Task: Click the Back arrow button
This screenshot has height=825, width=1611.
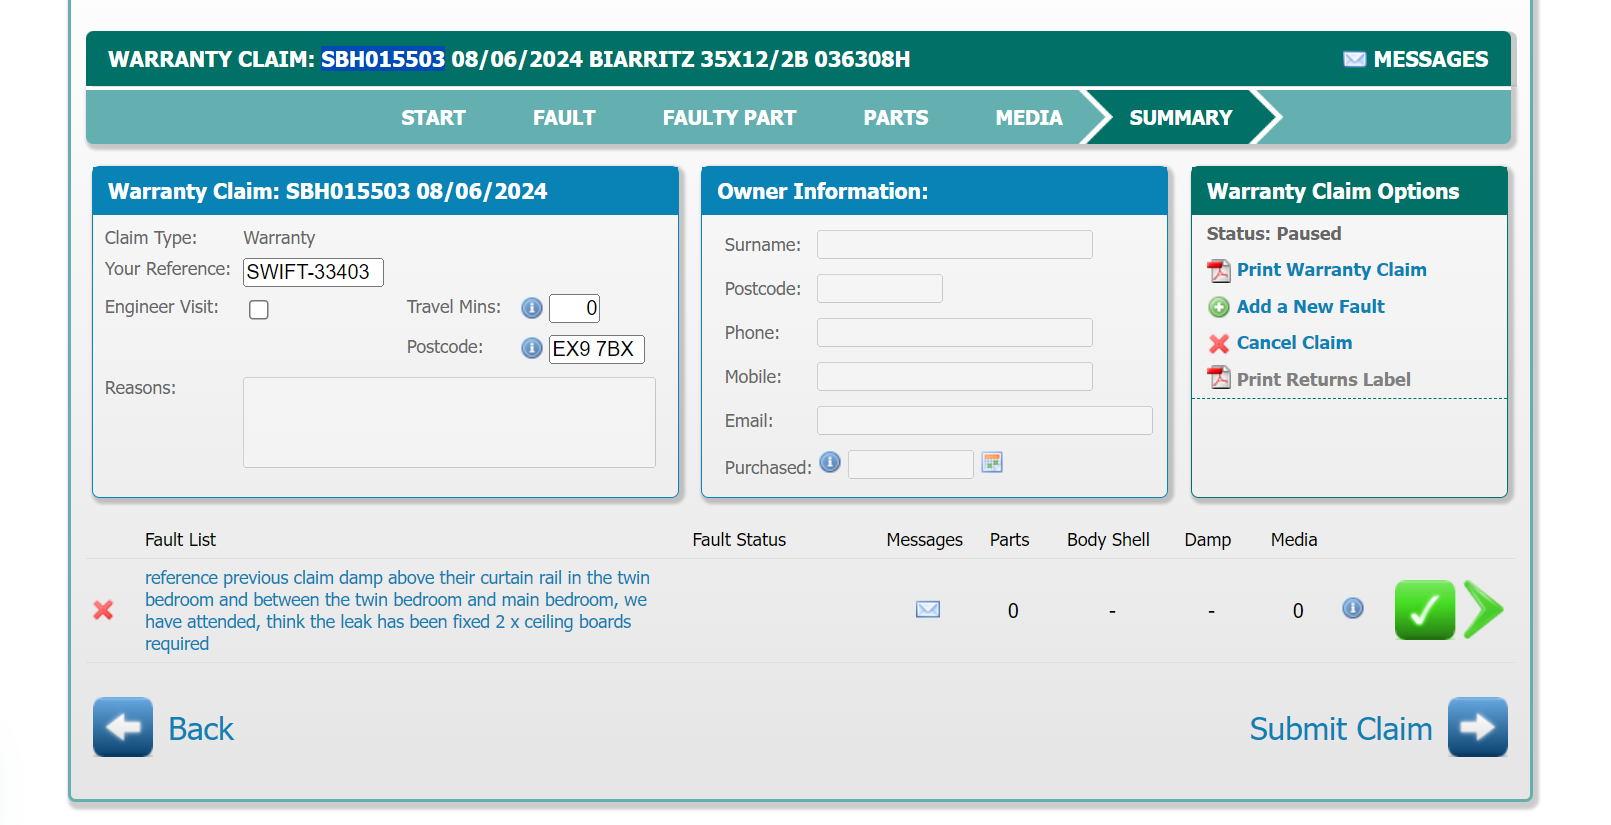Action: [123, 727]
